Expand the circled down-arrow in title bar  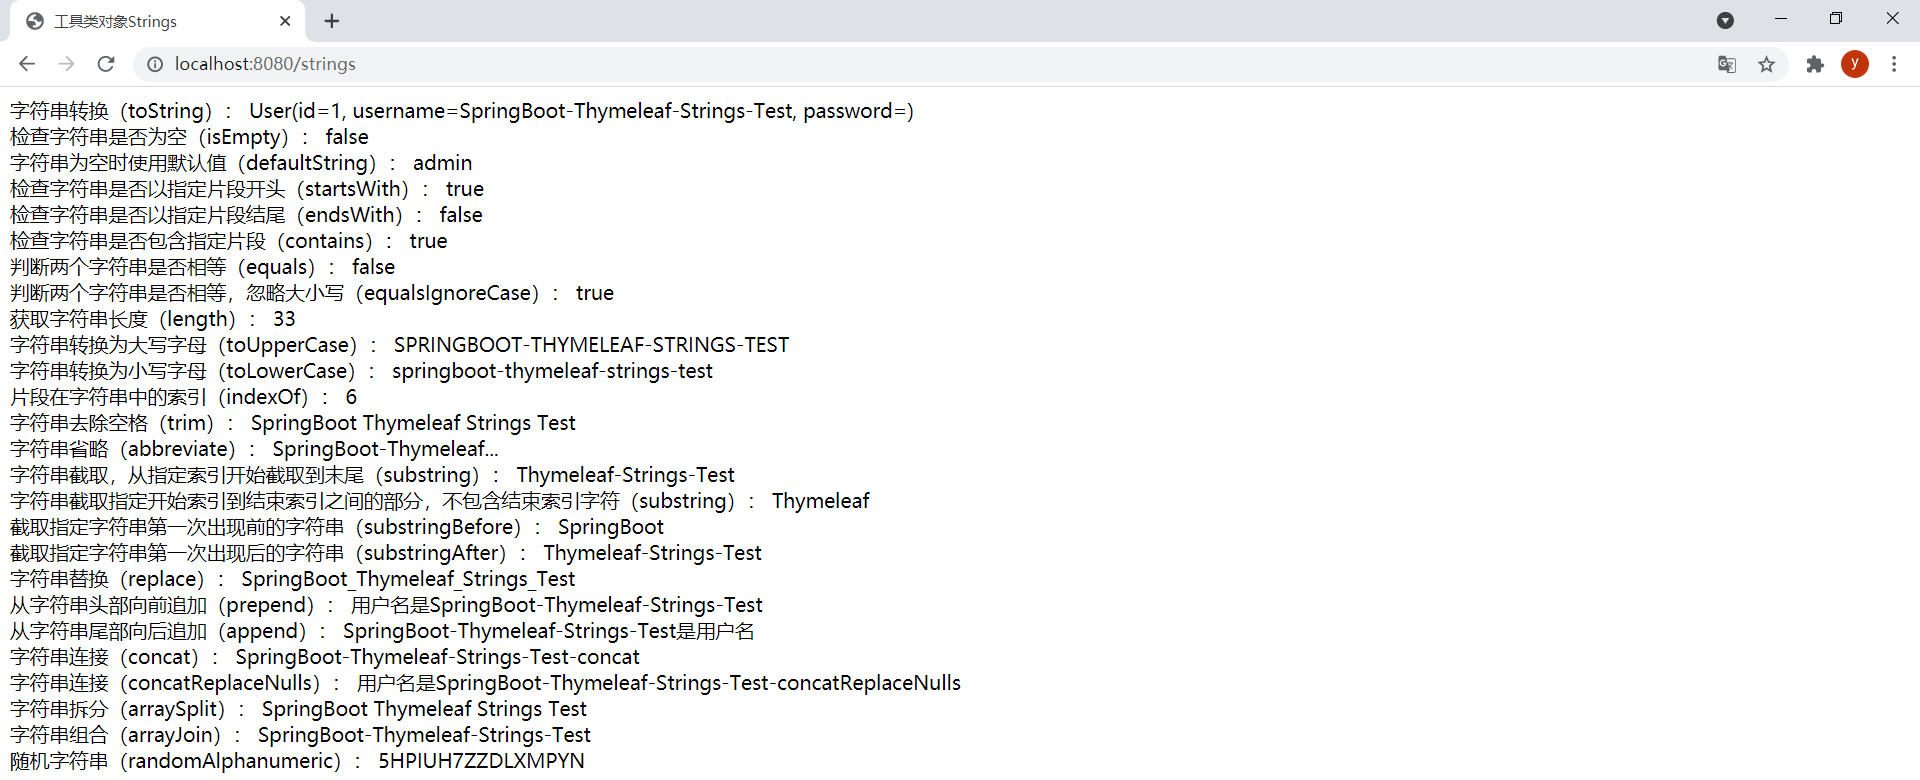[1725, 20]
